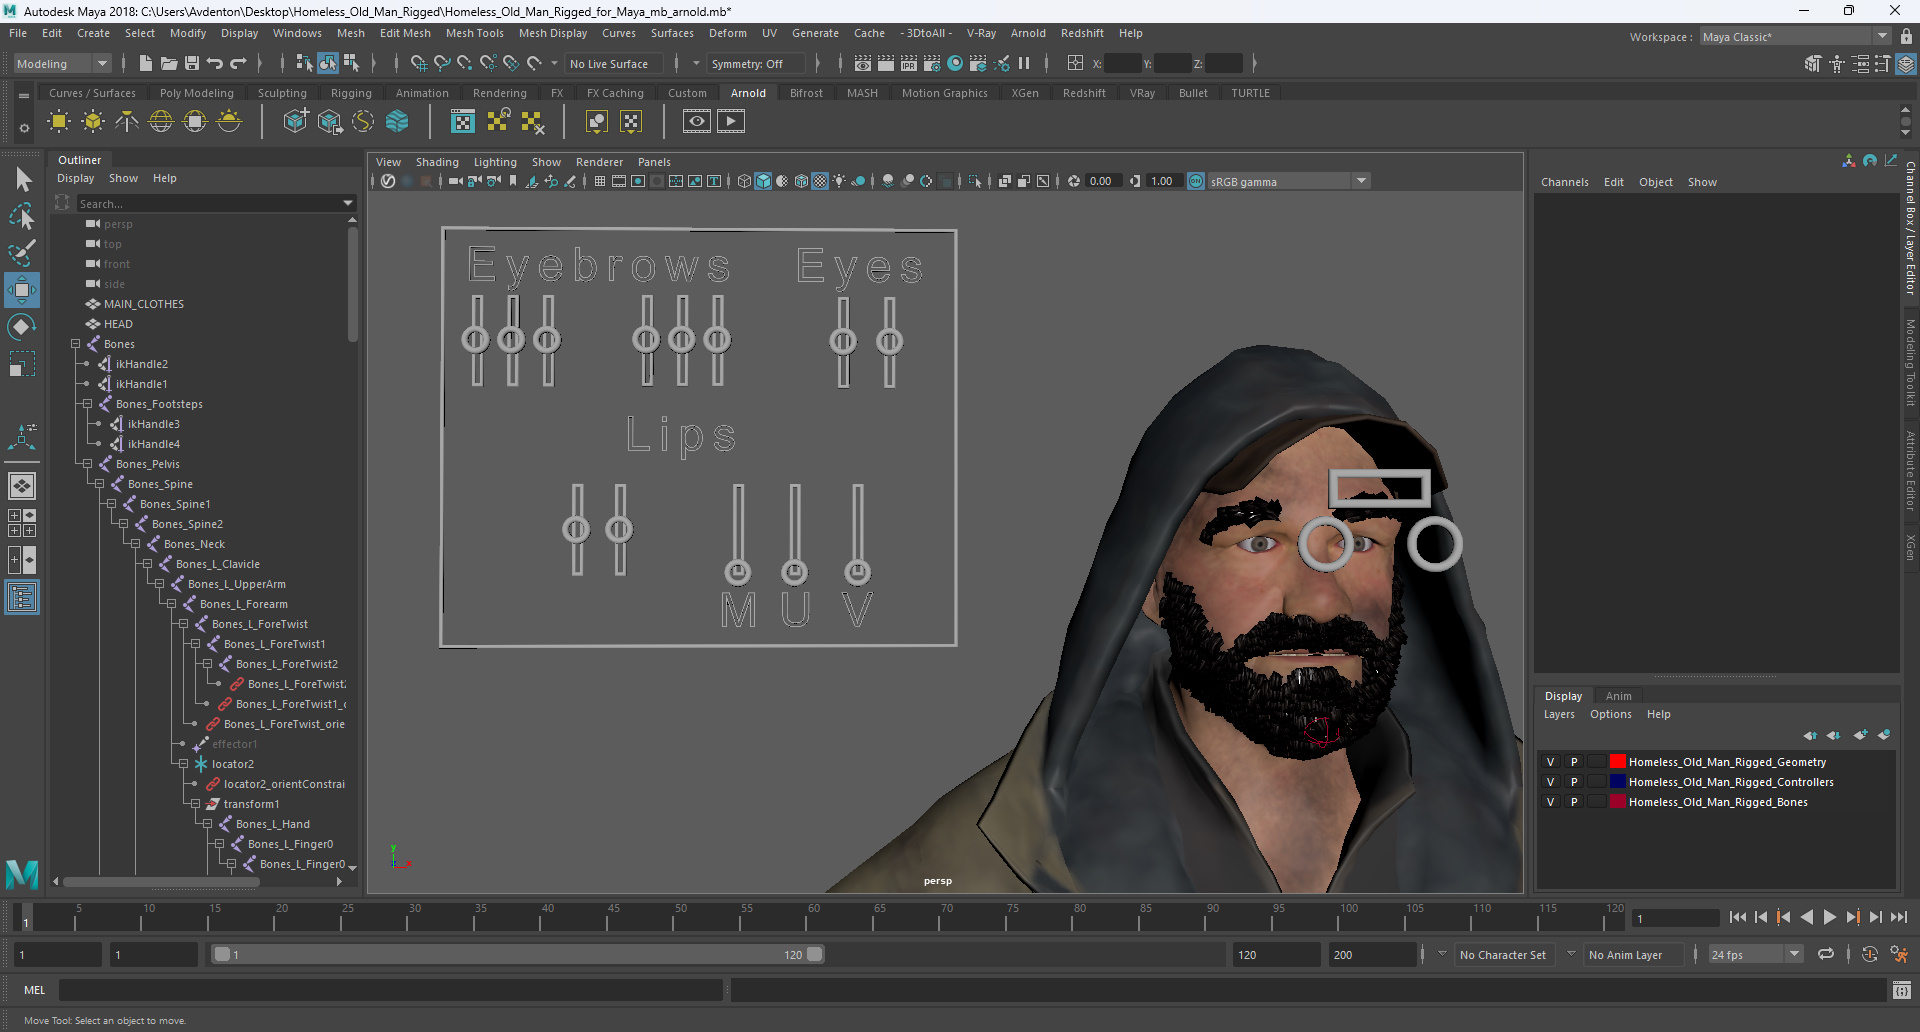The width and height of the screenshot is (1920, 1032).
Task: Play the animation forward
Action: 1830,917
